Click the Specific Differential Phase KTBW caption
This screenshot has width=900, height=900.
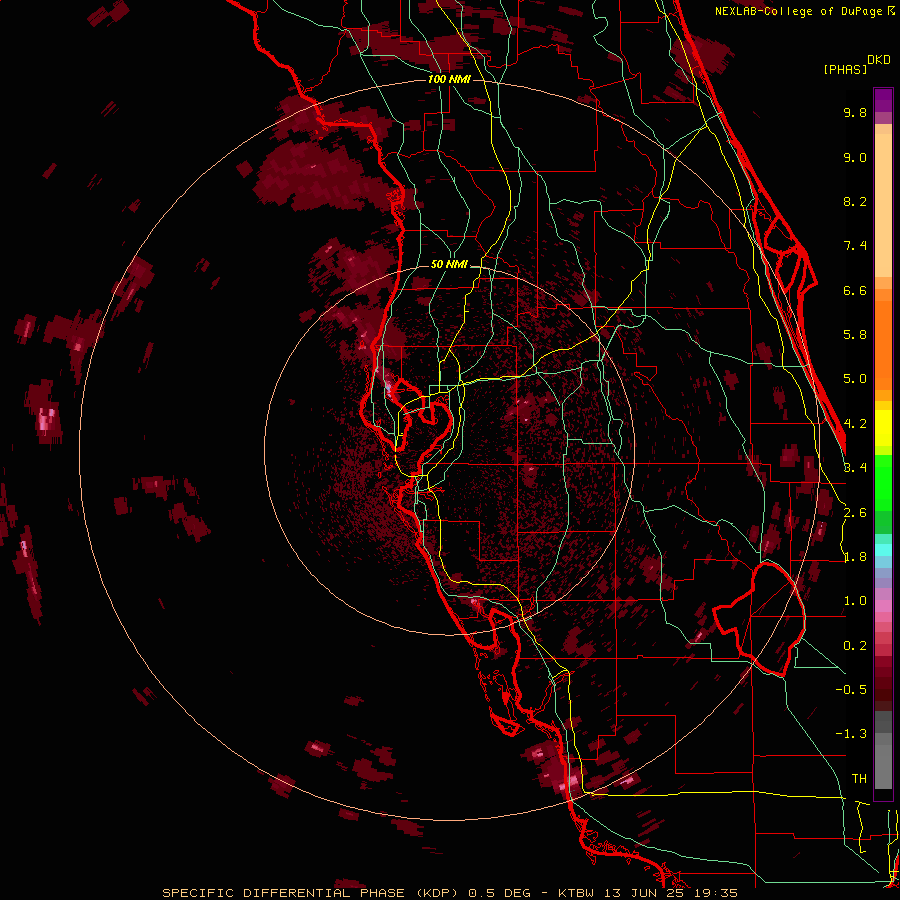click(x=450, y=893)
